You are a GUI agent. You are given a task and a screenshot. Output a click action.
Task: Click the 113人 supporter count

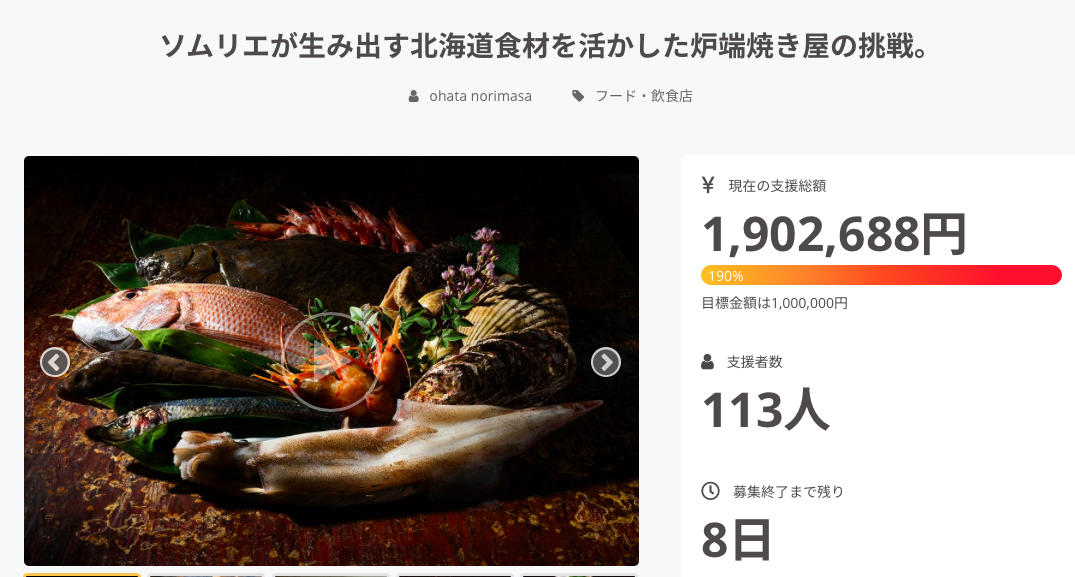[x=765, y=410]
